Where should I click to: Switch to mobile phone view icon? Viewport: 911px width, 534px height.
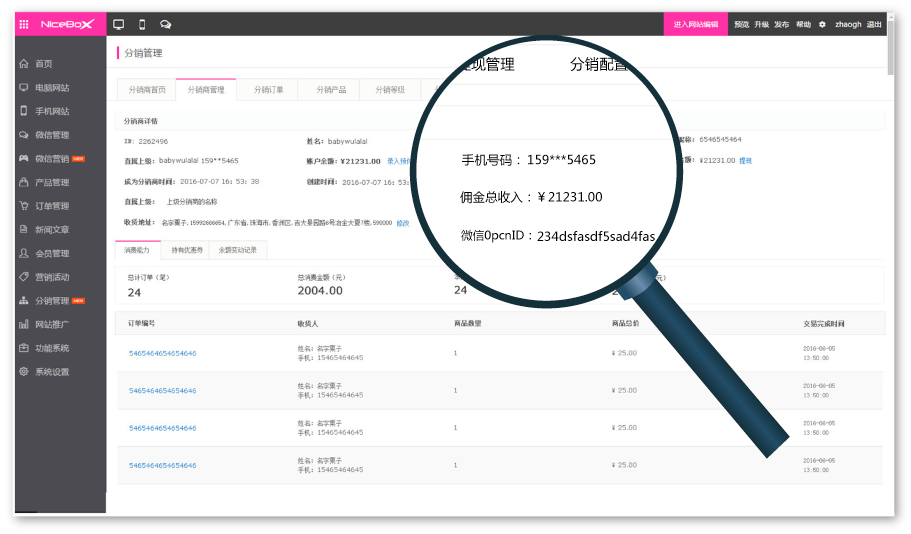pos(142,24)
